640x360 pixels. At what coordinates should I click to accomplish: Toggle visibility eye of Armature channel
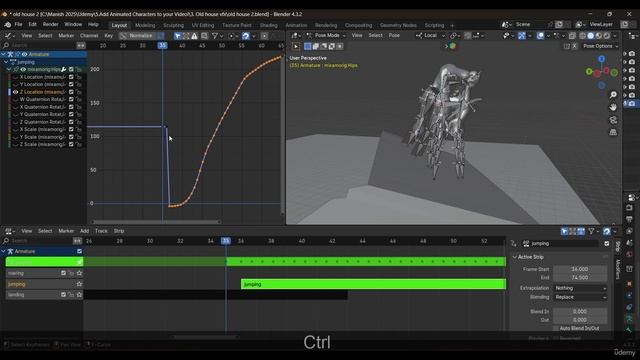pyautogui.click(x=24, y=54)
